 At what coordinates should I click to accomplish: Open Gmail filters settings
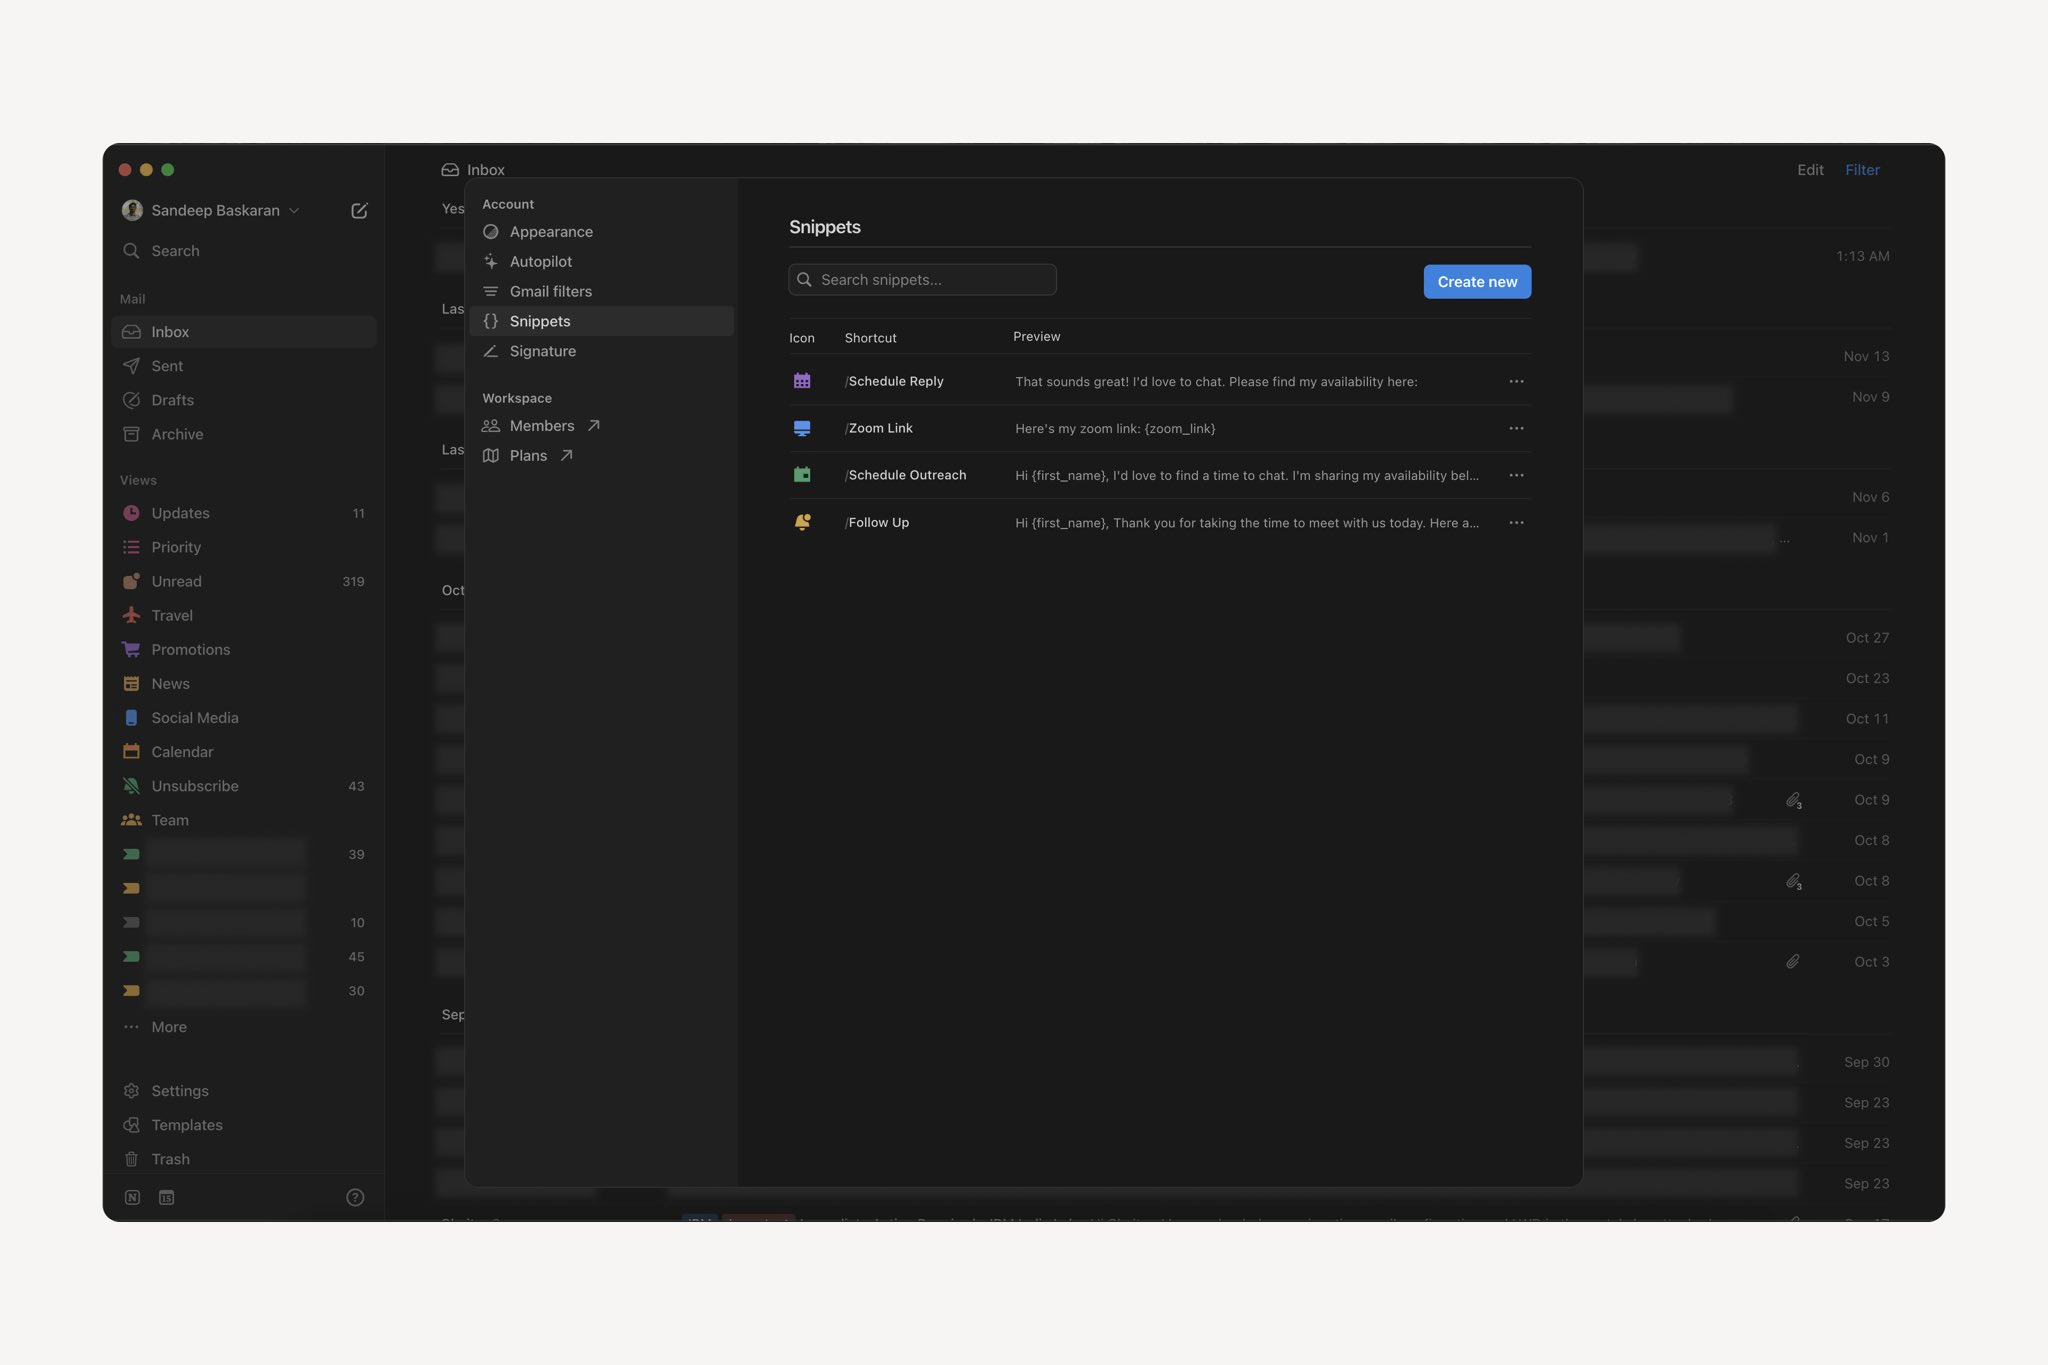tap(550, 291)
